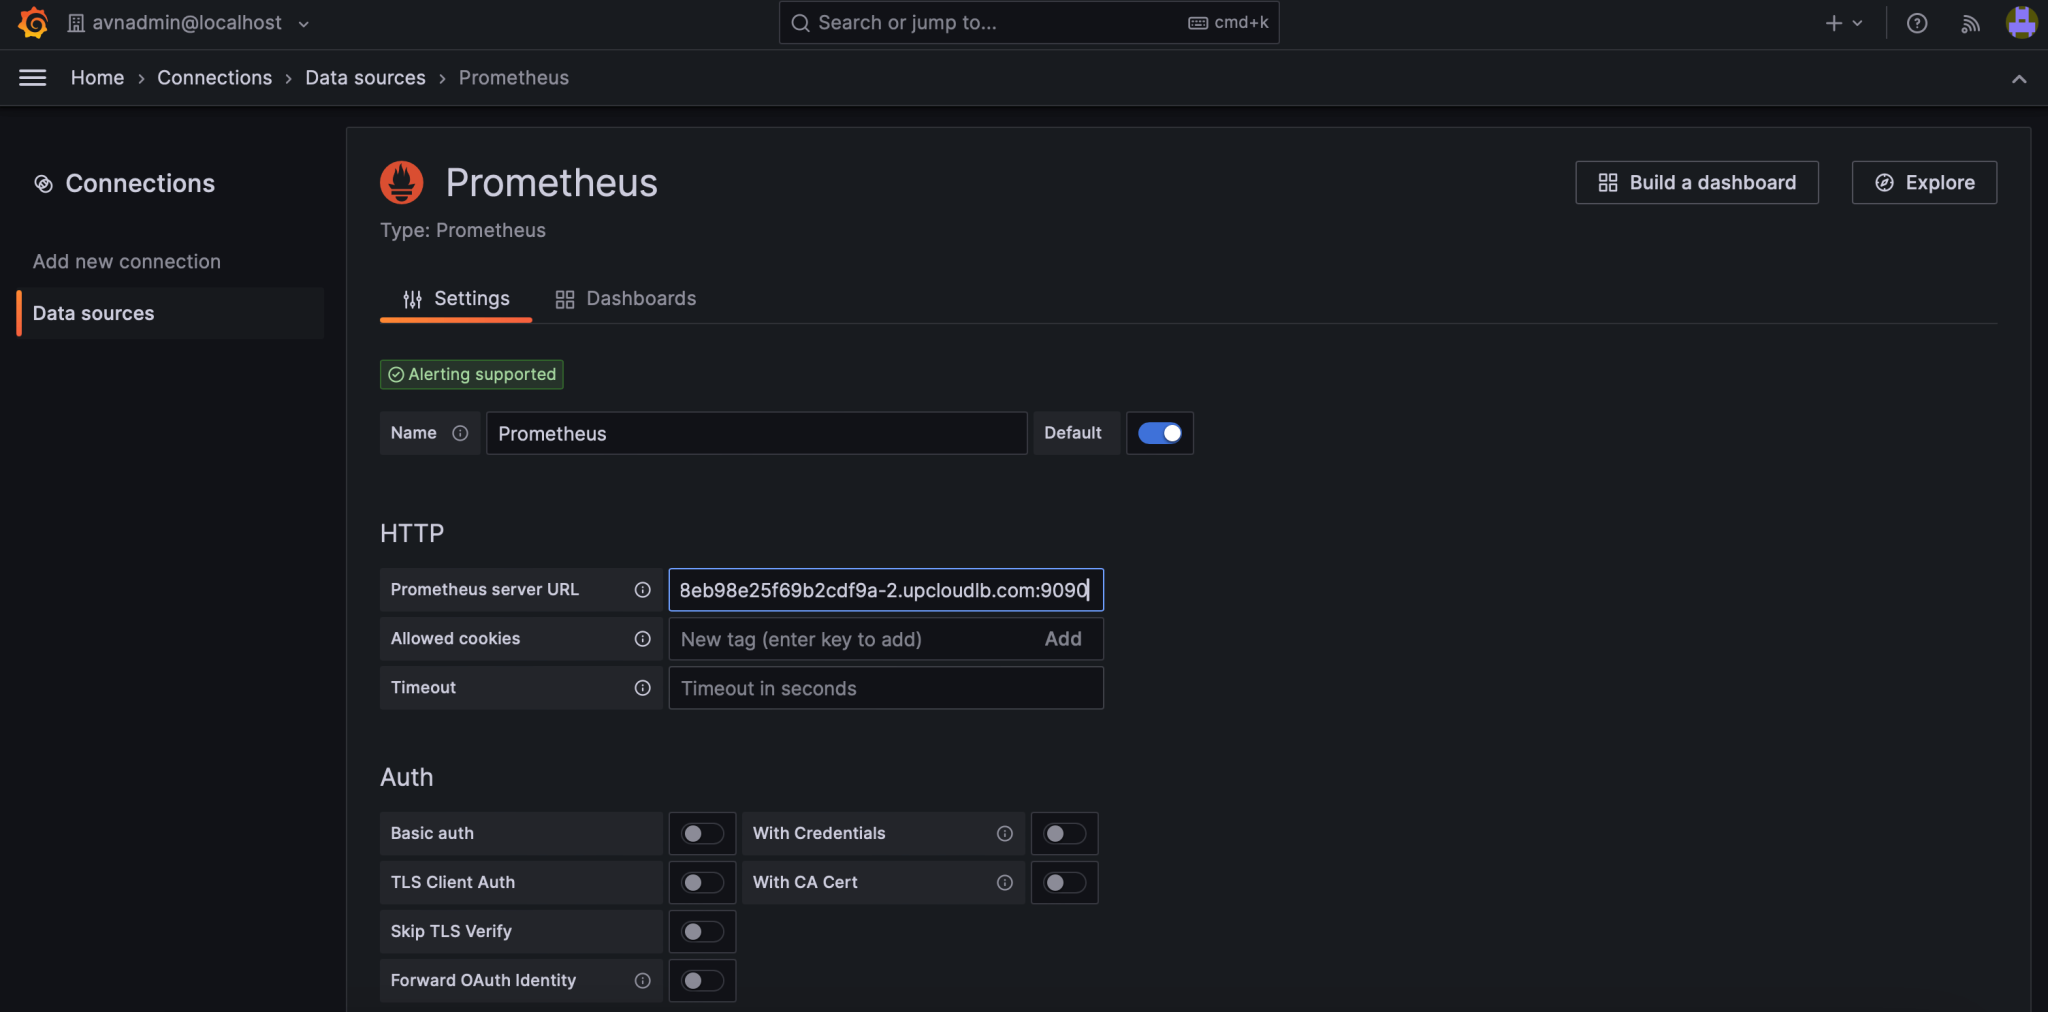Focus the Prometheus server URL field

tap(886, 590)
